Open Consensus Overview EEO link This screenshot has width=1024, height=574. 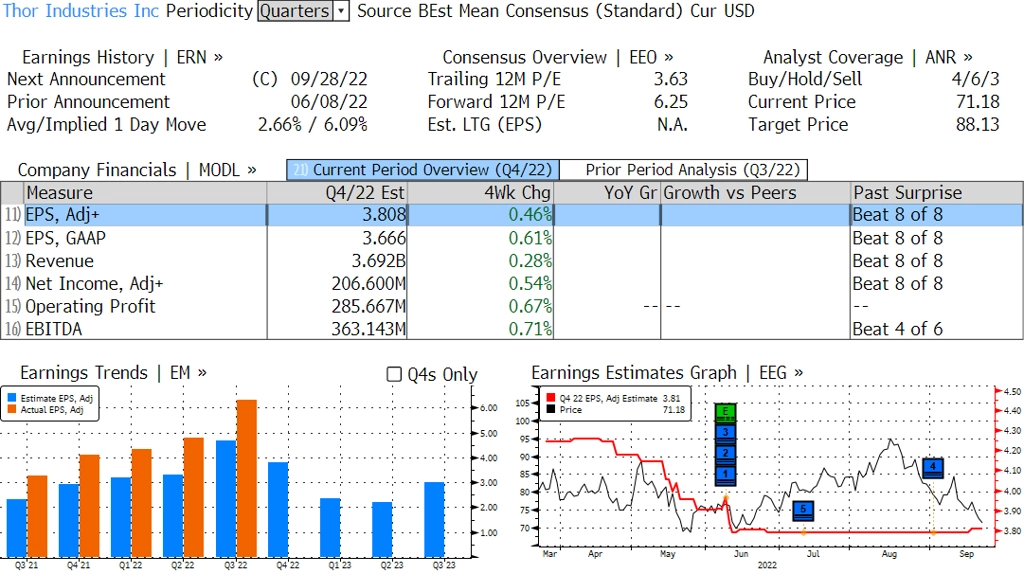558,57
